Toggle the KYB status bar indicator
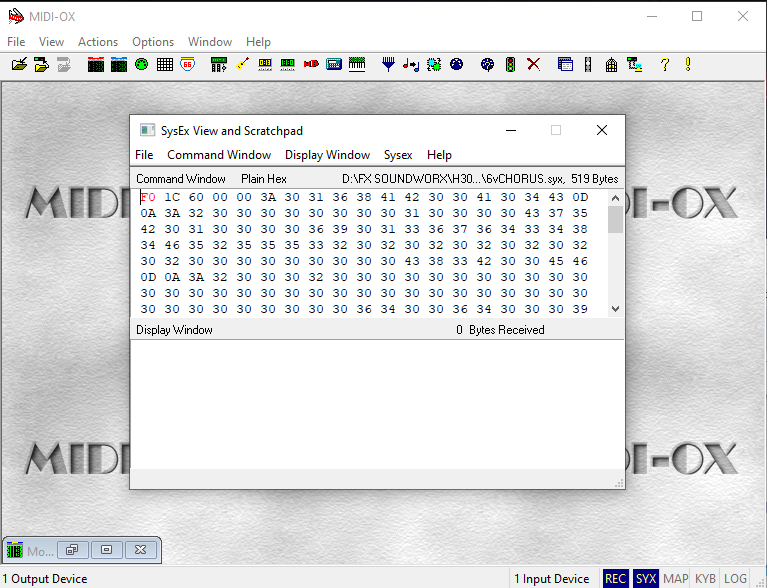 pyautogui.click(x=705, y=579)
